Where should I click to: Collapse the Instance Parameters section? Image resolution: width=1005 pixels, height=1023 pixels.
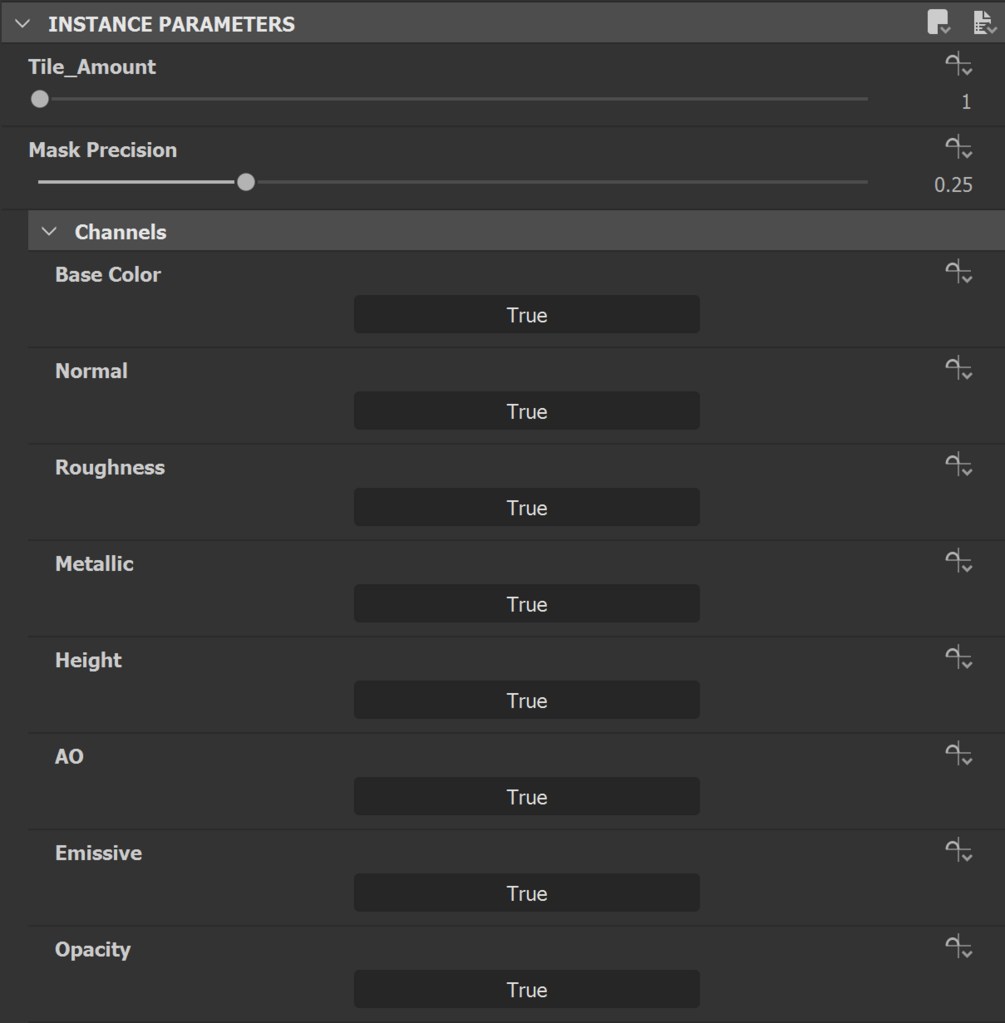23,24
